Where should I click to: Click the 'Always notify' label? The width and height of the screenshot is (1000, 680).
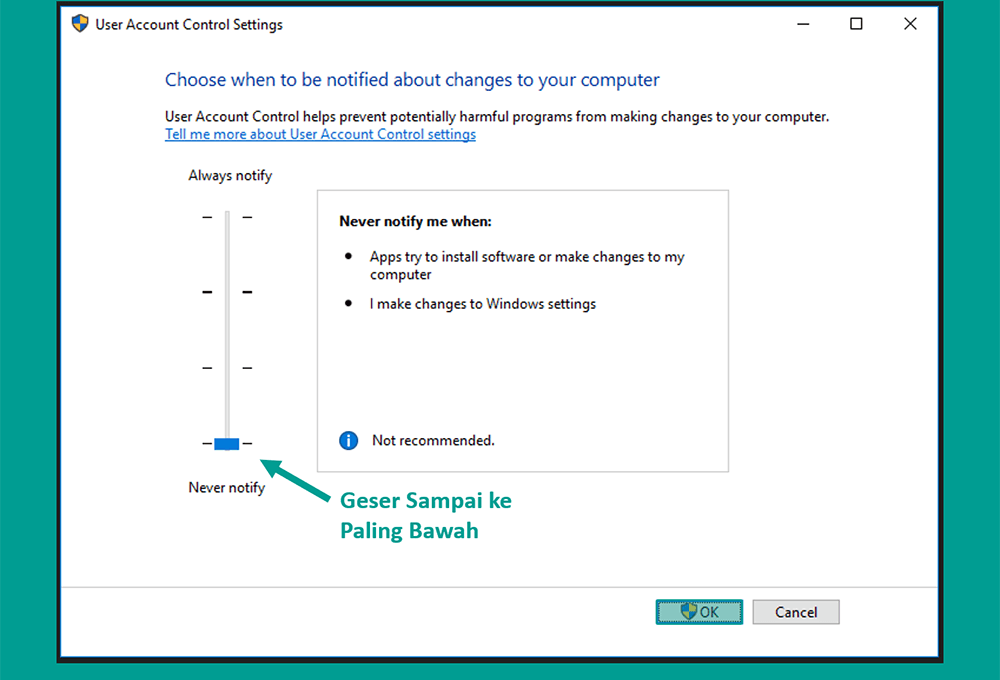click(x=230, y=175)
